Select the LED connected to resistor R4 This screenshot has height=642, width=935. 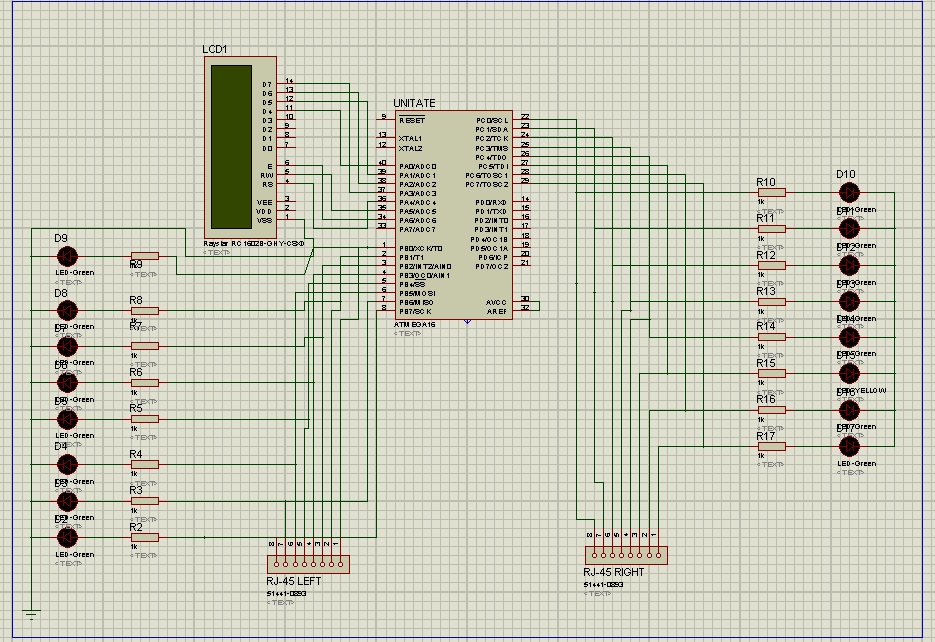point(67,464)
